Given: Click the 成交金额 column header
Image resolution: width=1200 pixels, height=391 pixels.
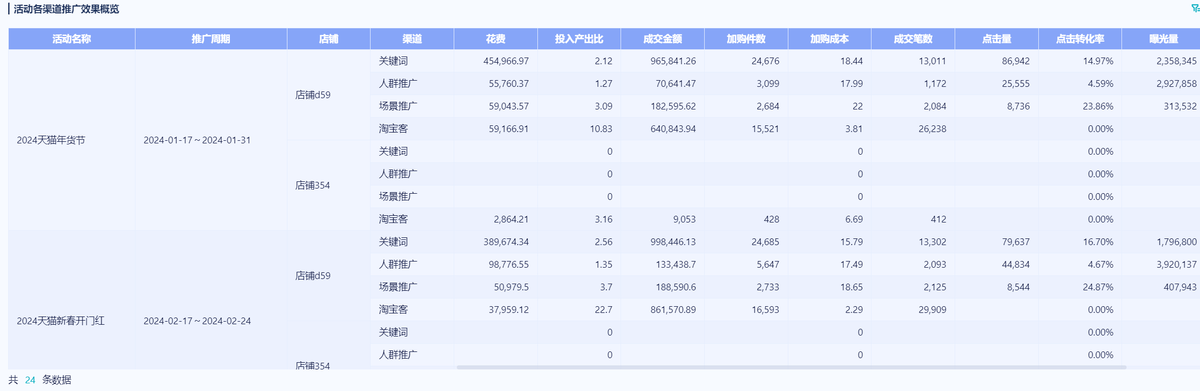Looking at the screenshot, I should [662, 39].
